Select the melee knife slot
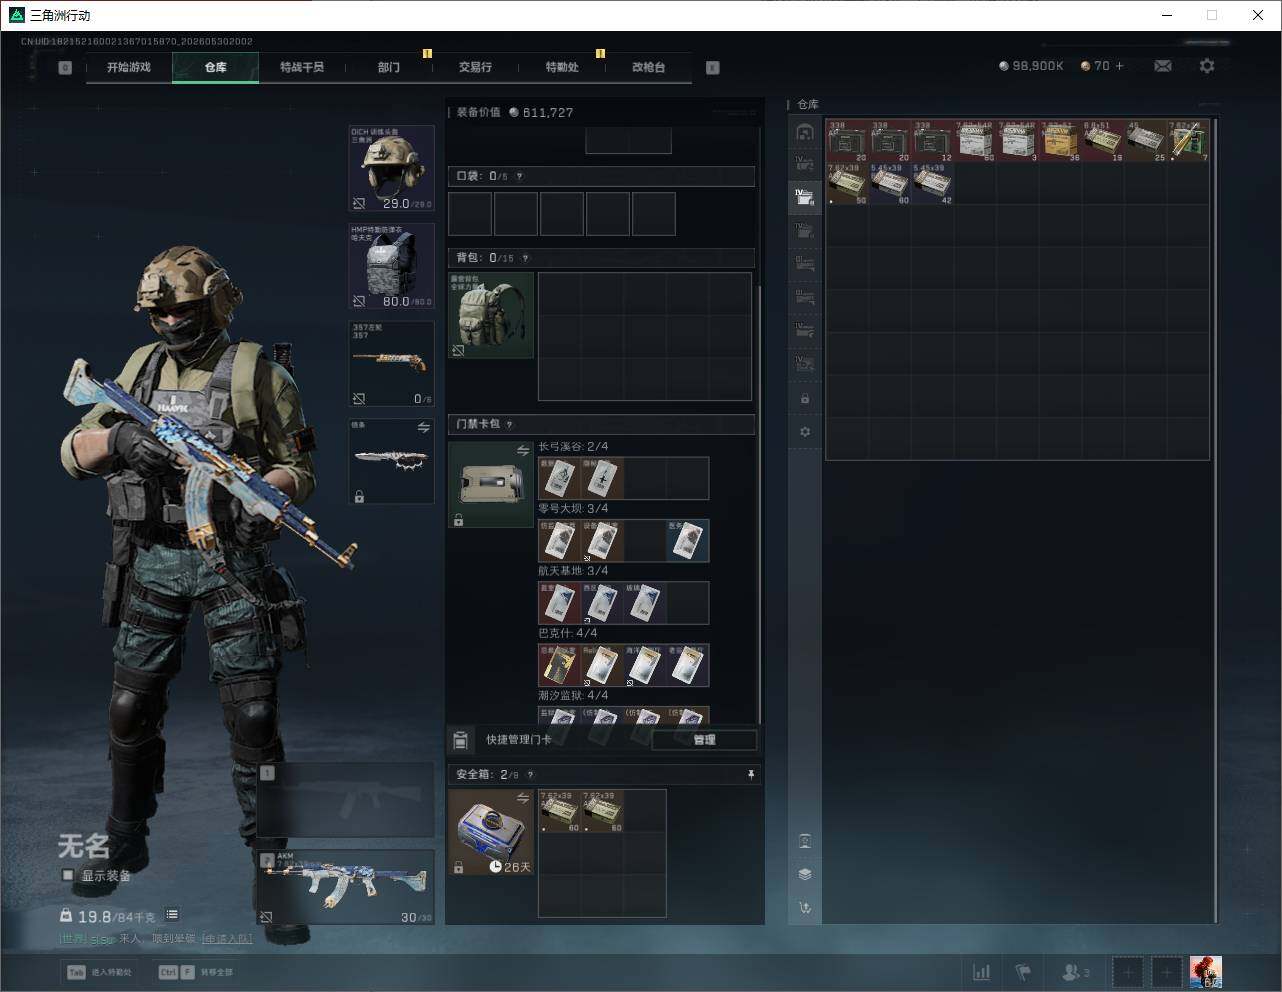 tap(391, 461)
